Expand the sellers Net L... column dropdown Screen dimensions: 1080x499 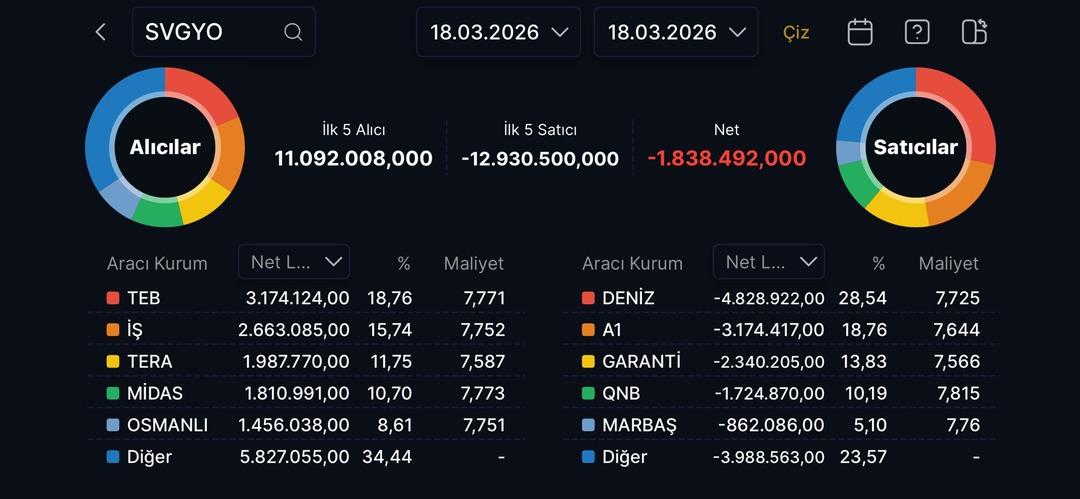(769, 262)
